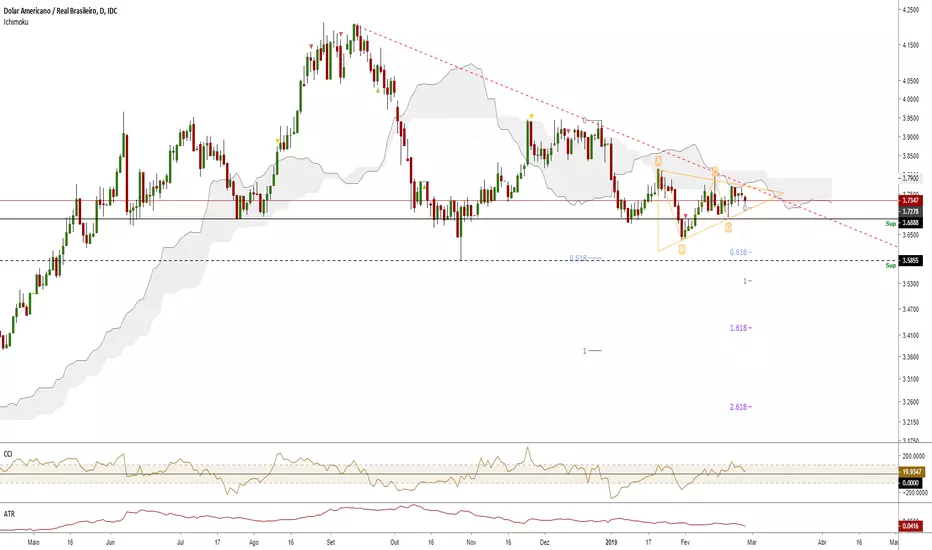The height and width of the screenshot is (550, 932).
Task: Click the Jun date axis label
Action: point(109,543)
